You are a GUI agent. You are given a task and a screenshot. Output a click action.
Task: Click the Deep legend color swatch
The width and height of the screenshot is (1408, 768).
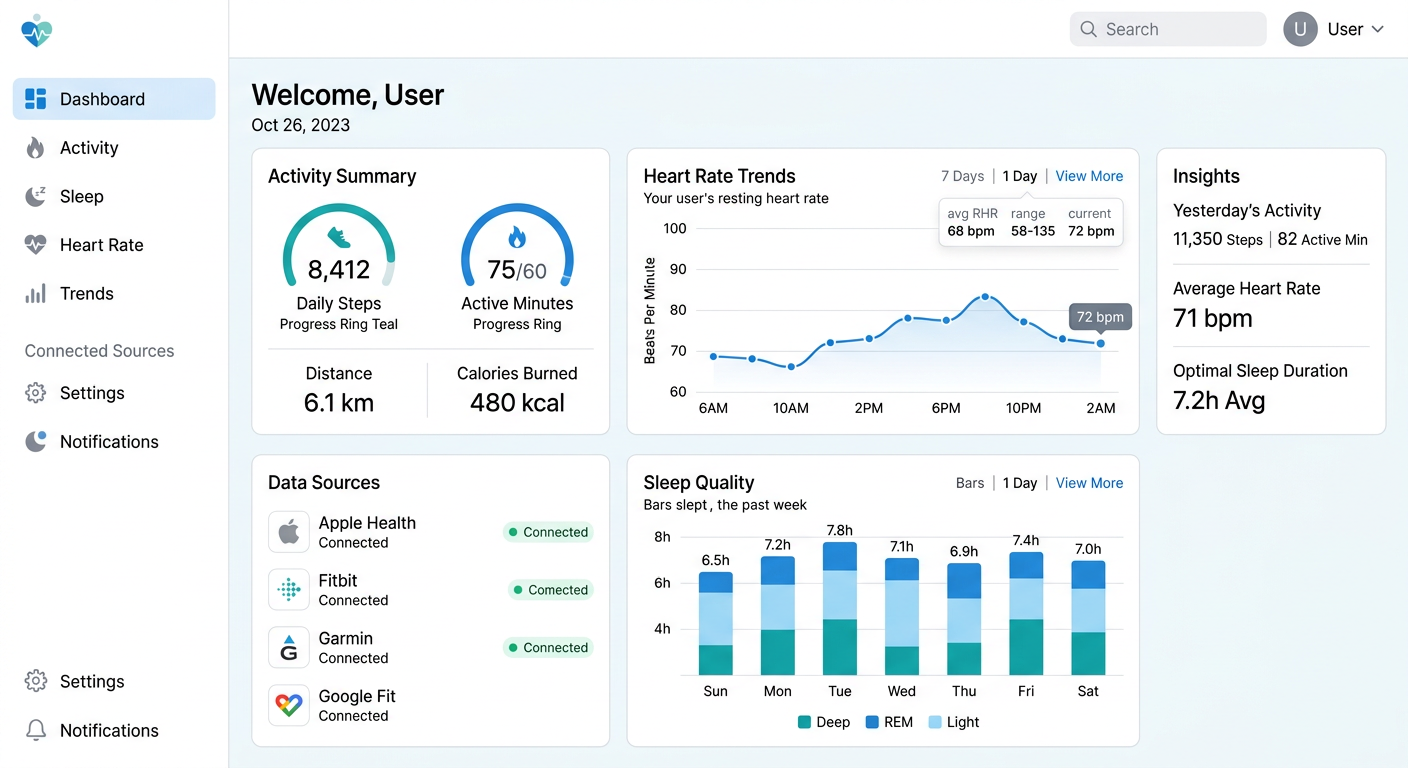pyautogui.click(x=804, y=722)
